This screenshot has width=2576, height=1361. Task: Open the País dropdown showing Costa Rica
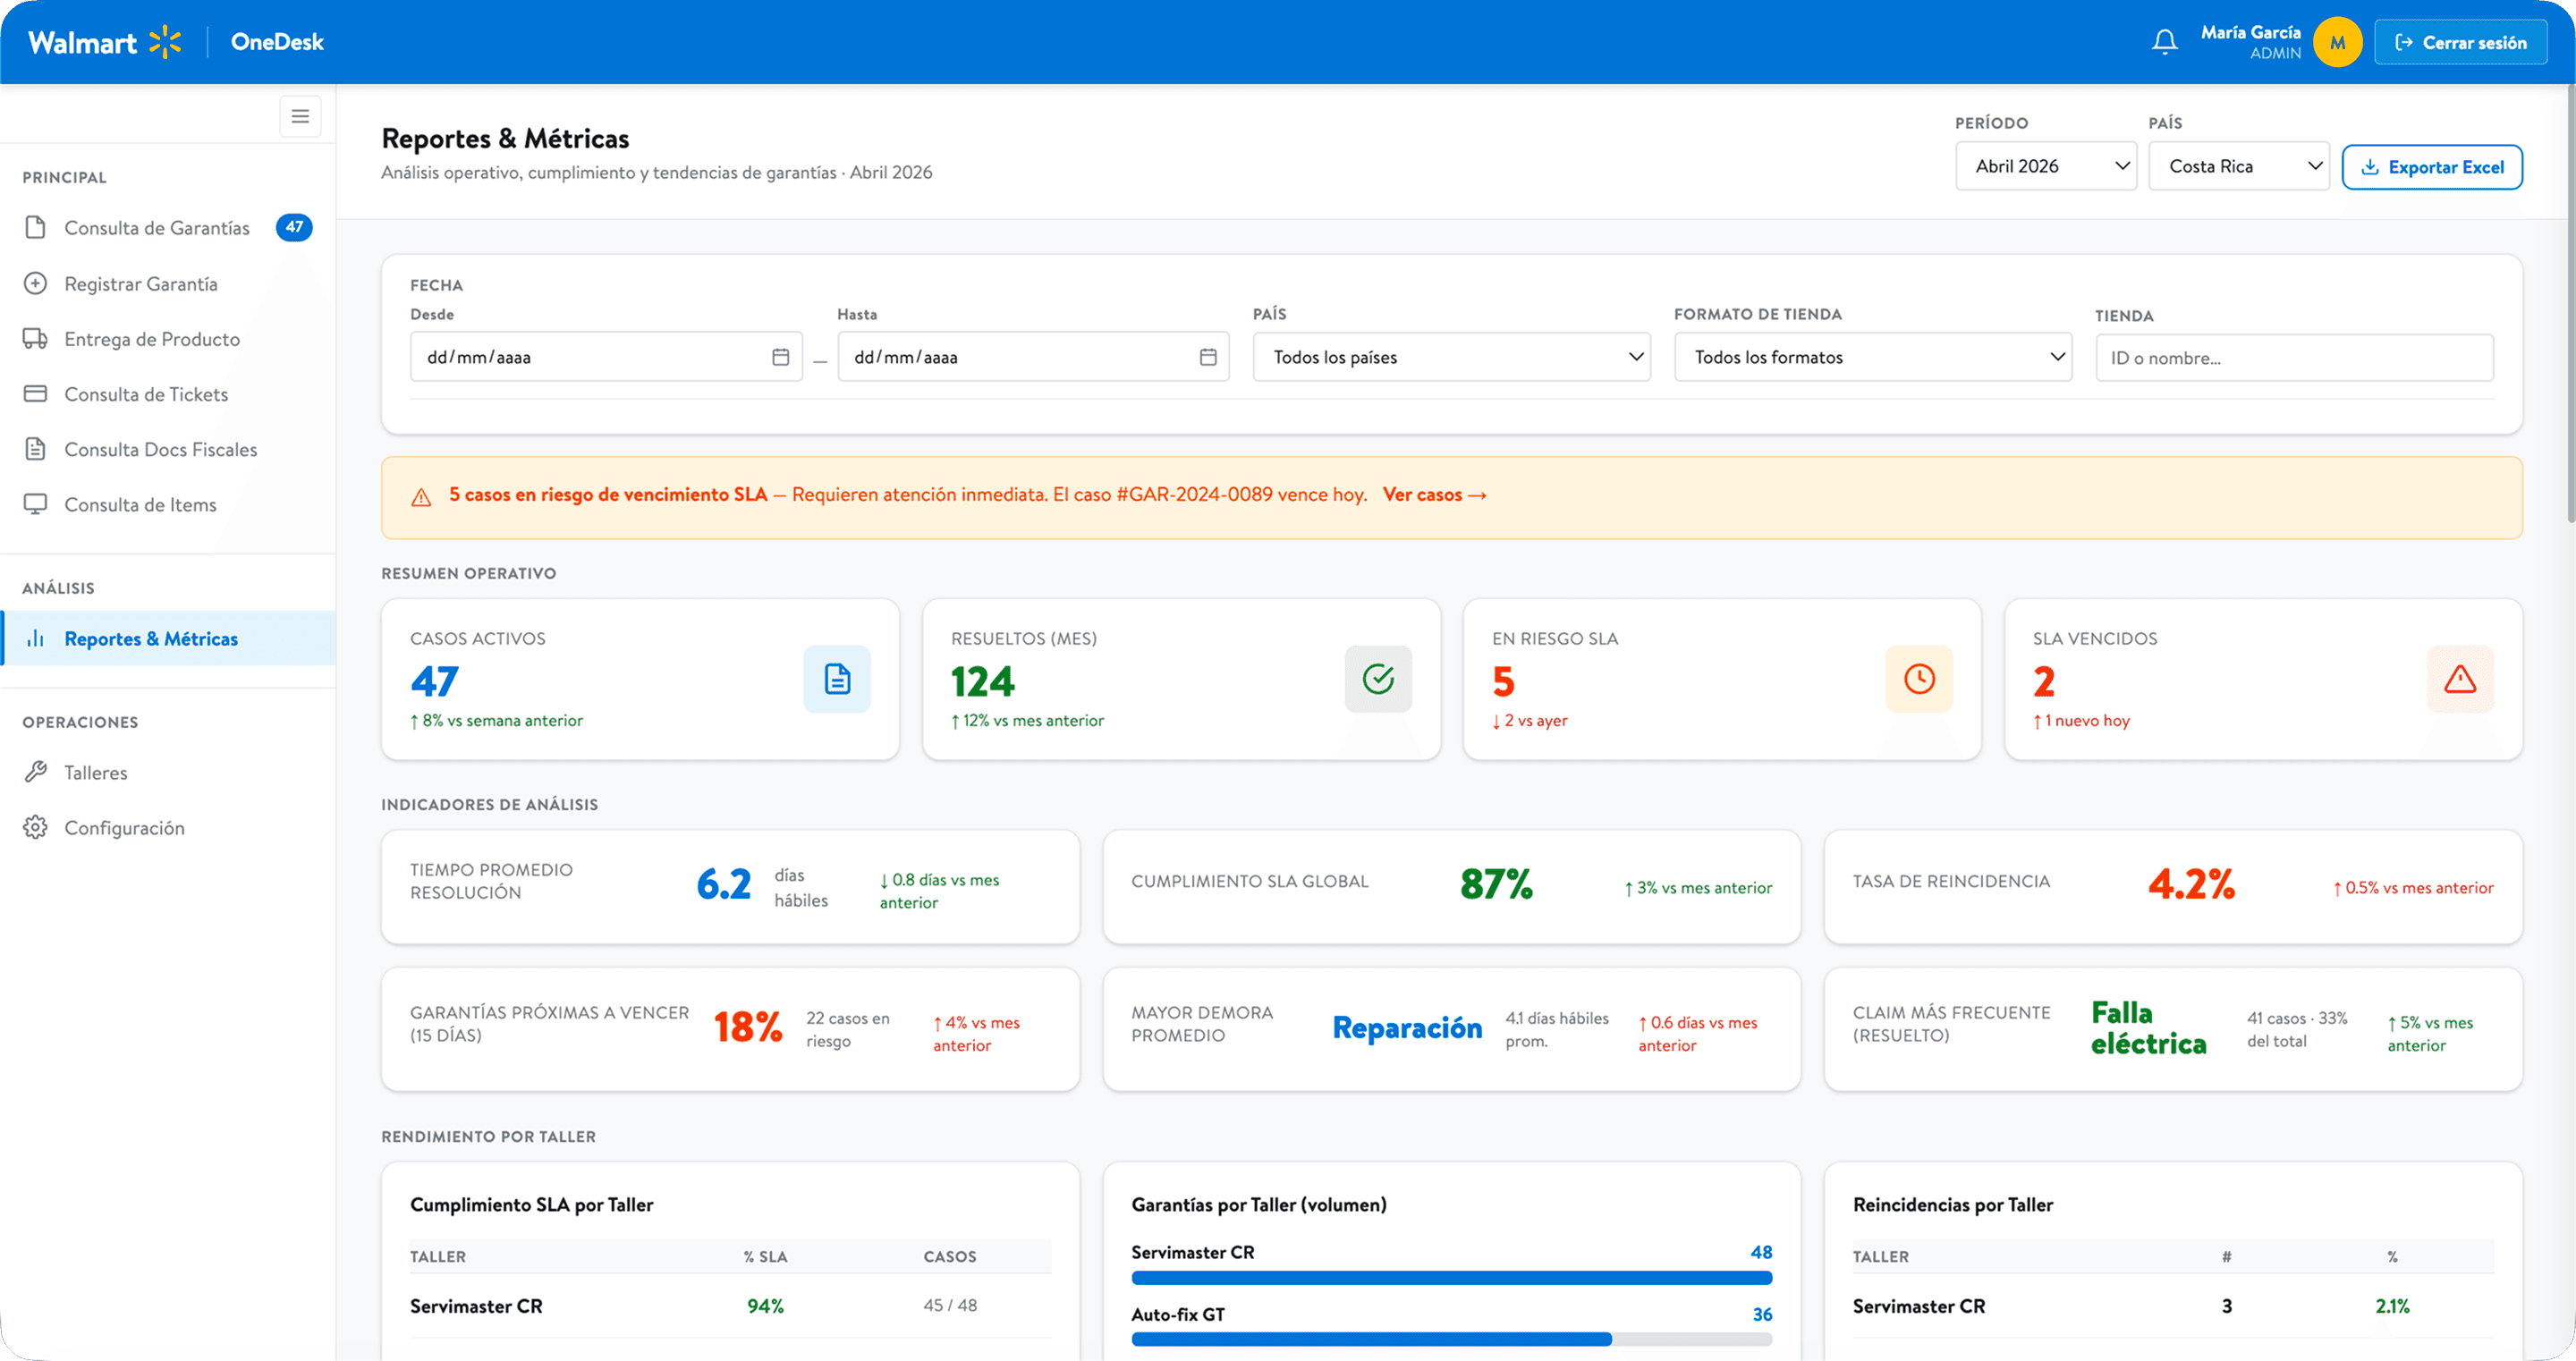(2239, 166)
